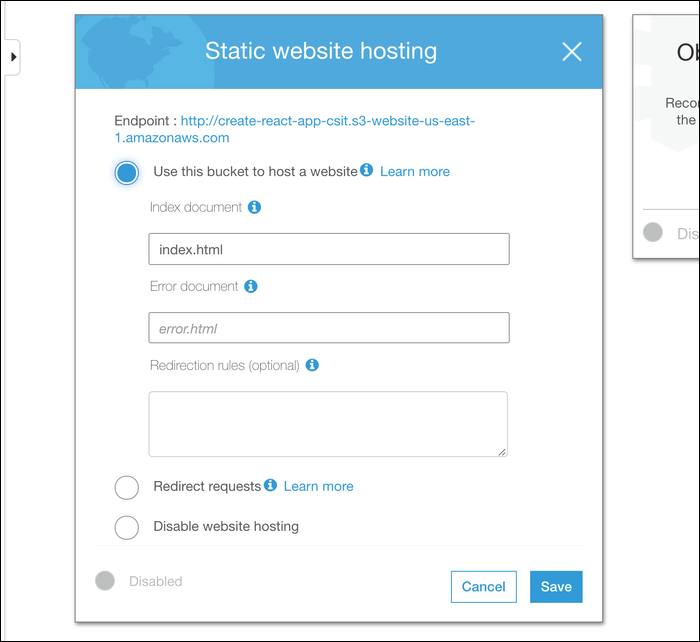Select 'Use this bucket to host a website'

coord(126,173)
